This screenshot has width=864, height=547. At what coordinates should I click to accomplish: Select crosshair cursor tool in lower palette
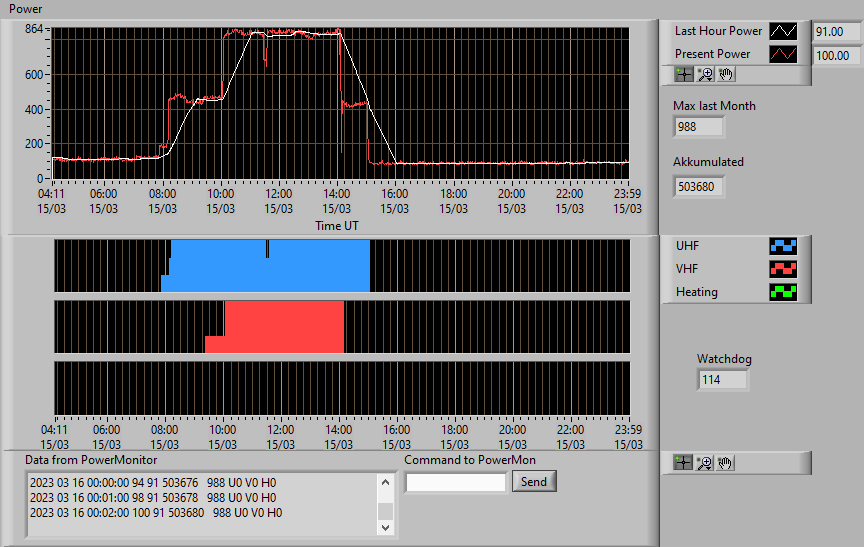point(683,463)
